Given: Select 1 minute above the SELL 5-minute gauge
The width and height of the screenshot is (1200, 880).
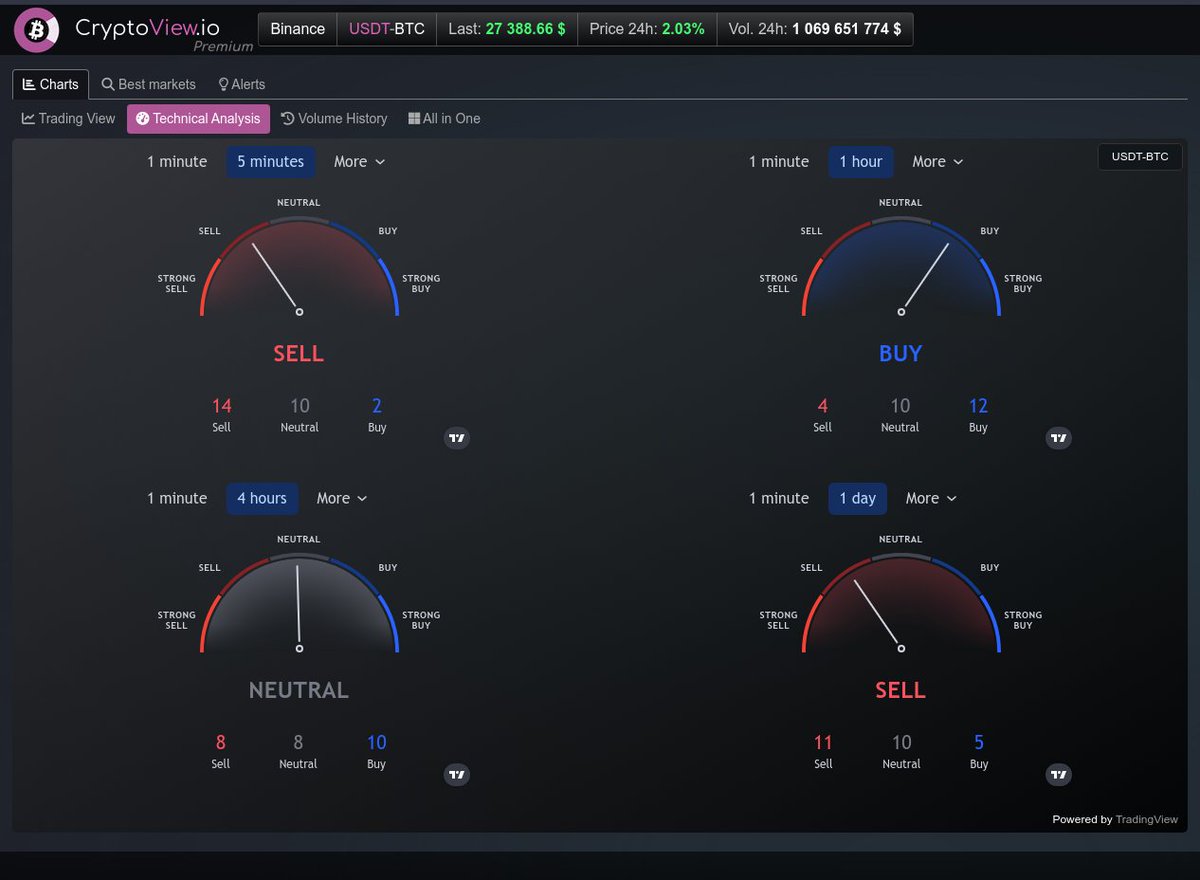Looking at the screenshot, I should point(177,162).
